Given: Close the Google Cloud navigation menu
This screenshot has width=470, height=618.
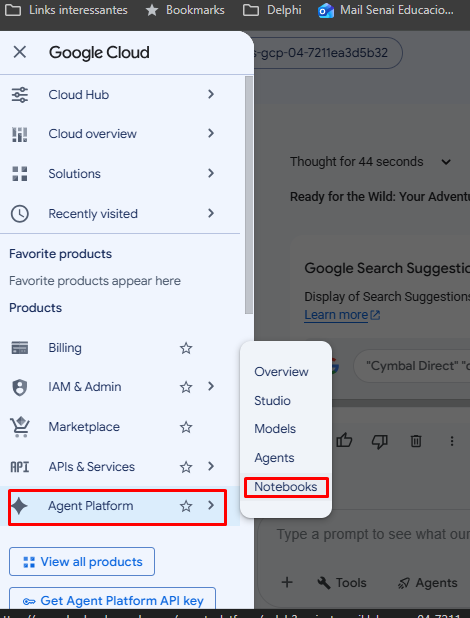Looking at the screenshot, I should coord(20,52).
